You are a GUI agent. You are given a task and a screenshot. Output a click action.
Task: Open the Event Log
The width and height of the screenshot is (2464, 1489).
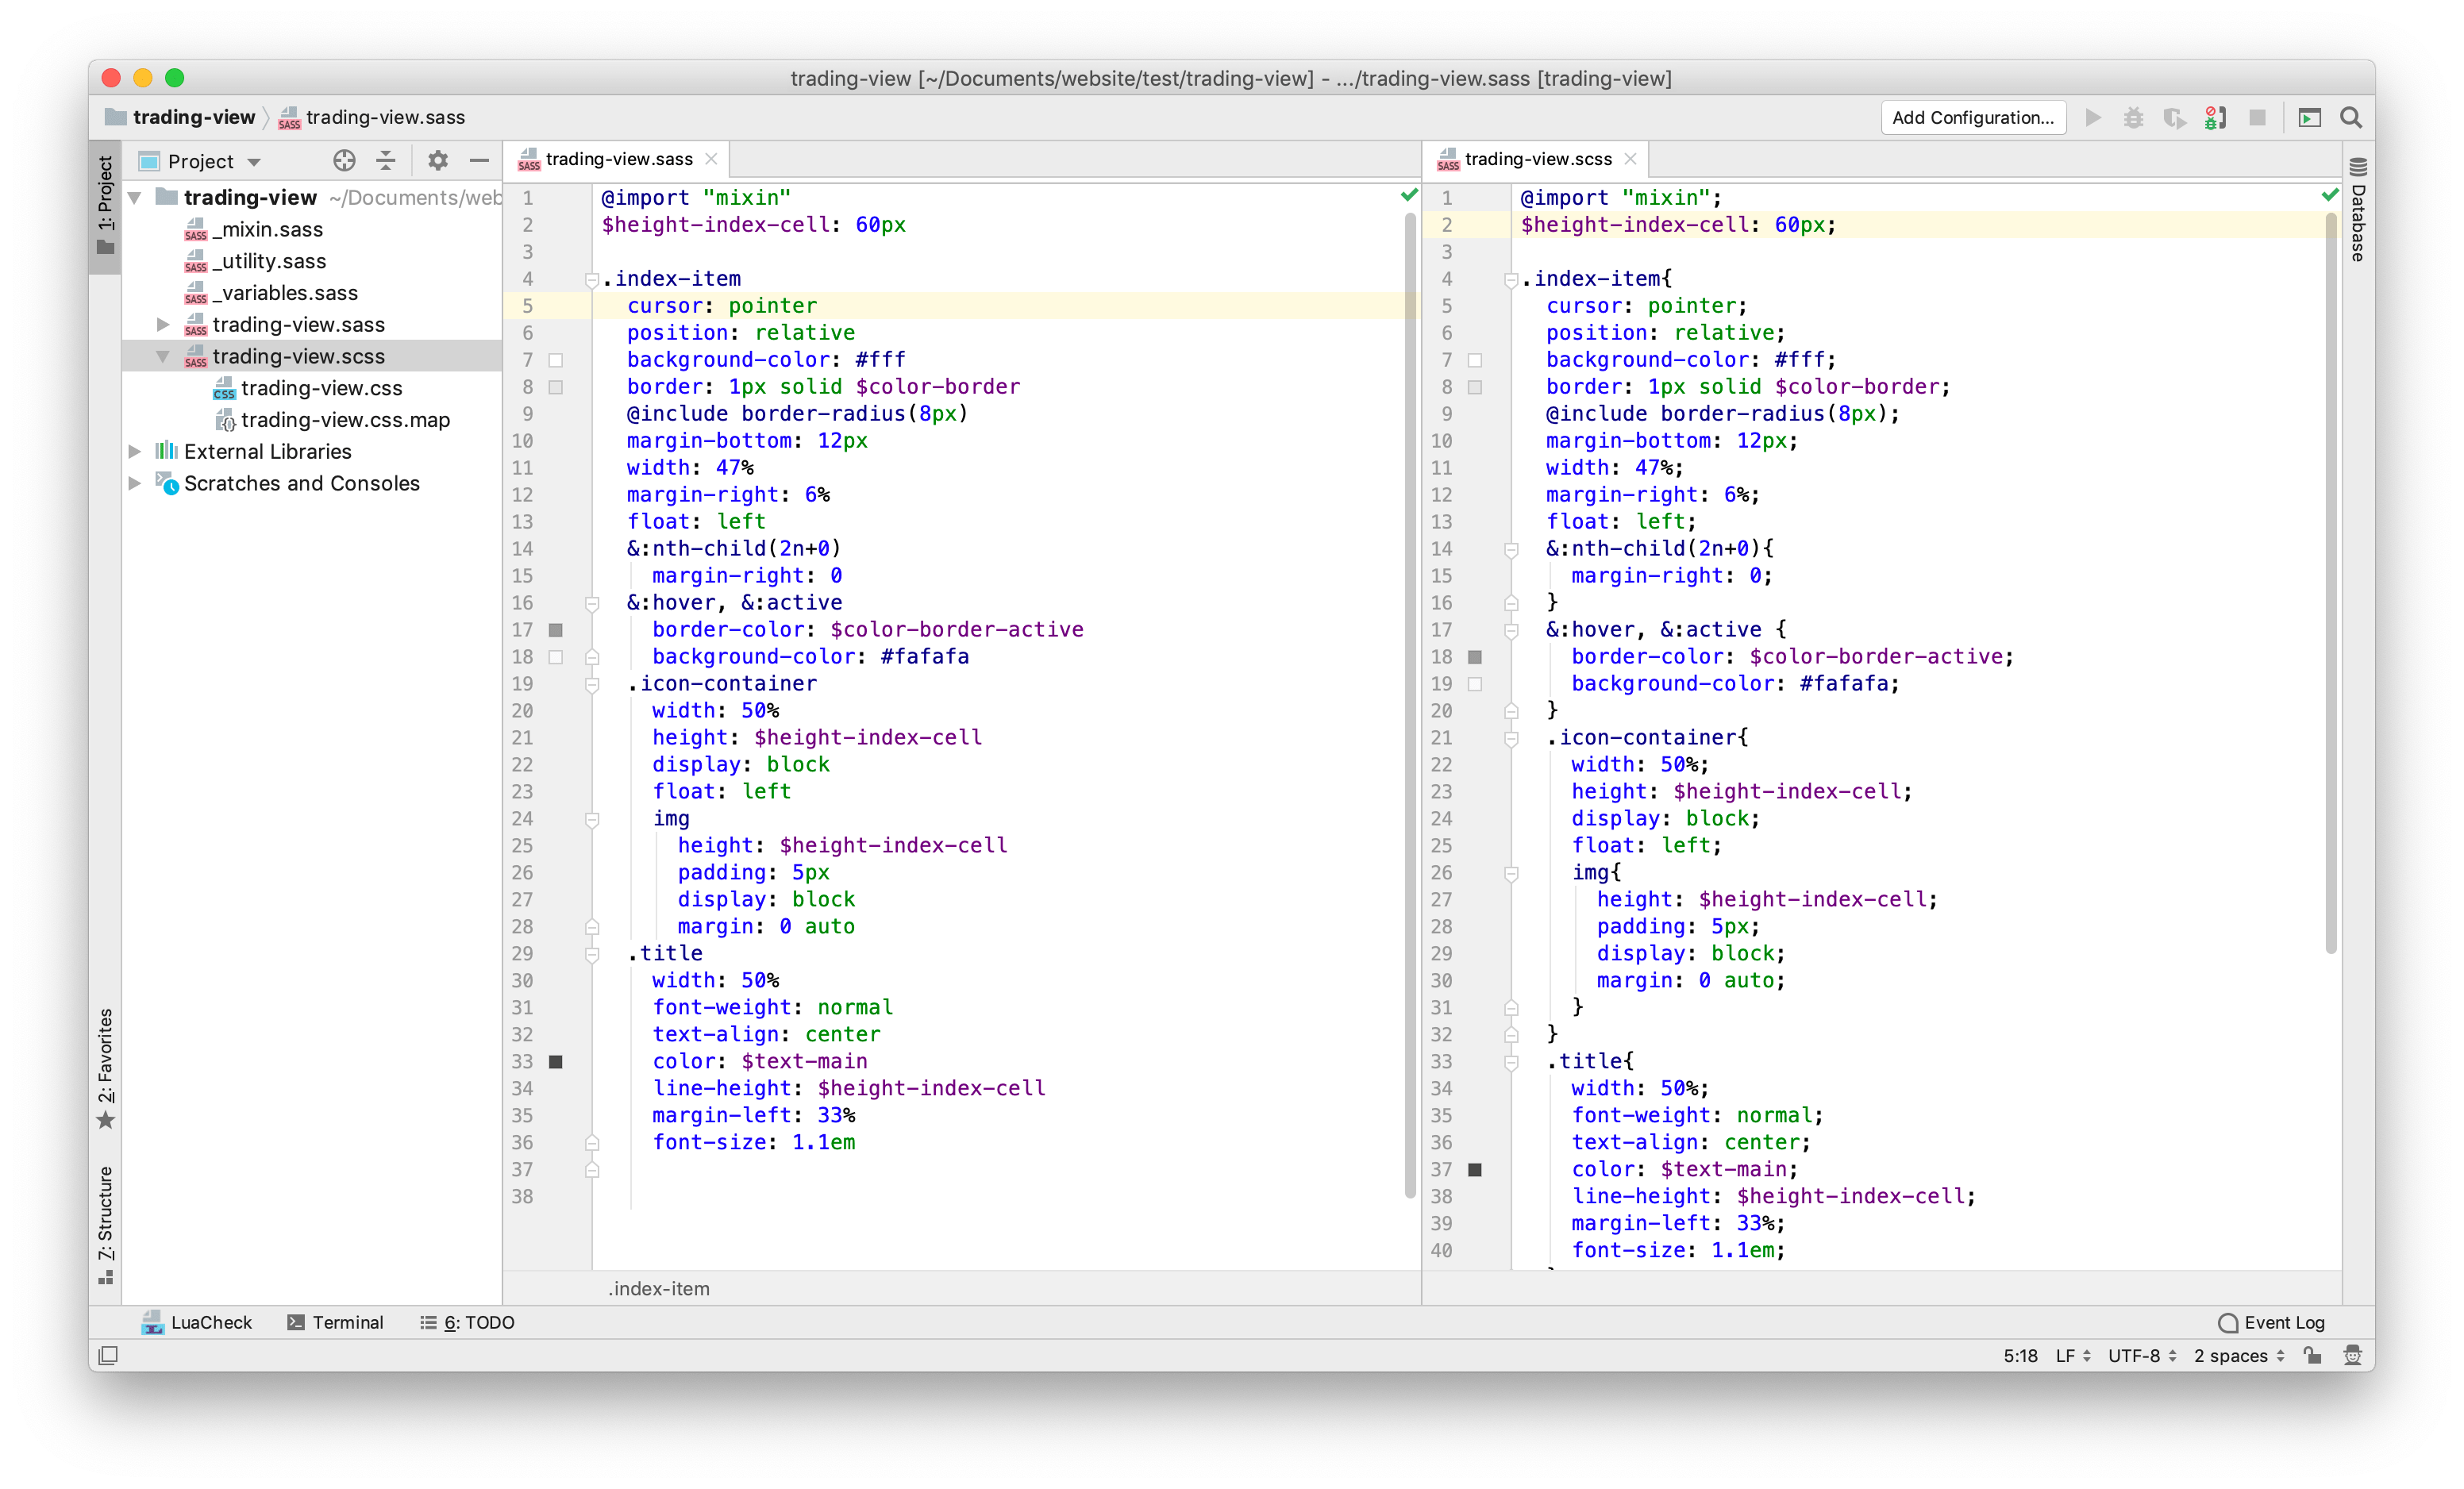[2272, 1322]
